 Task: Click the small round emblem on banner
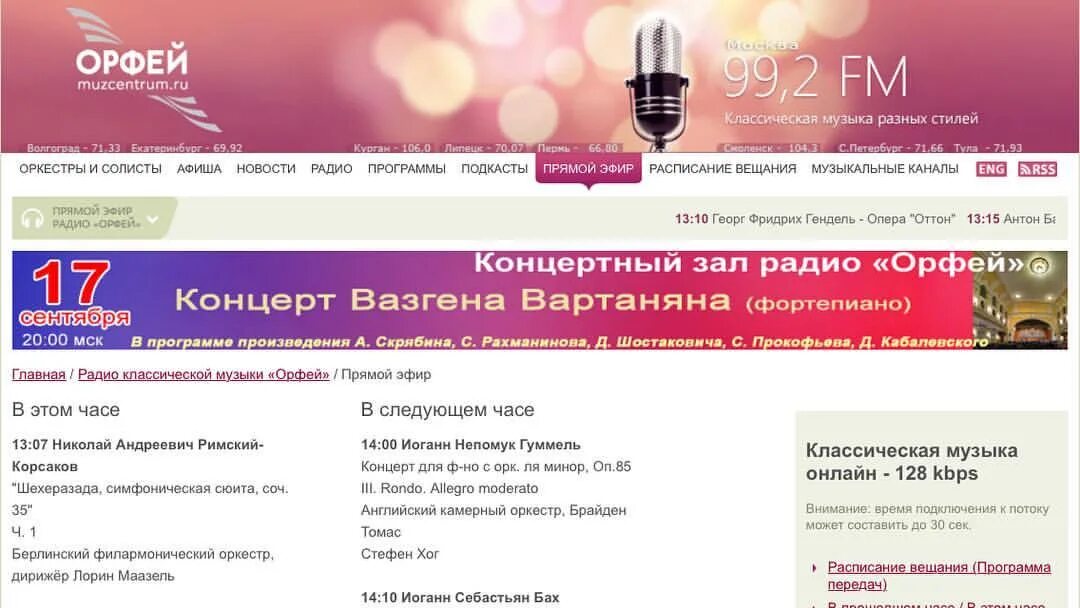point(1039,265)
